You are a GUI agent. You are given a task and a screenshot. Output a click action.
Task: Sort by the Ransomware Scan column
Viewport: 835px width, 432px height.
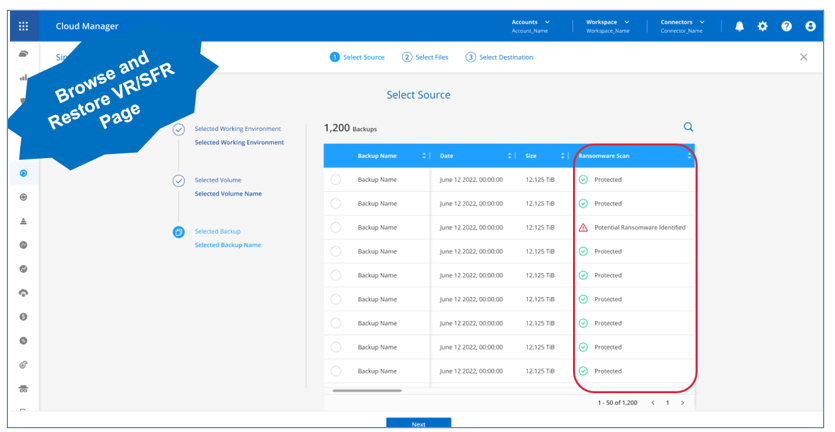click(688, 156)
